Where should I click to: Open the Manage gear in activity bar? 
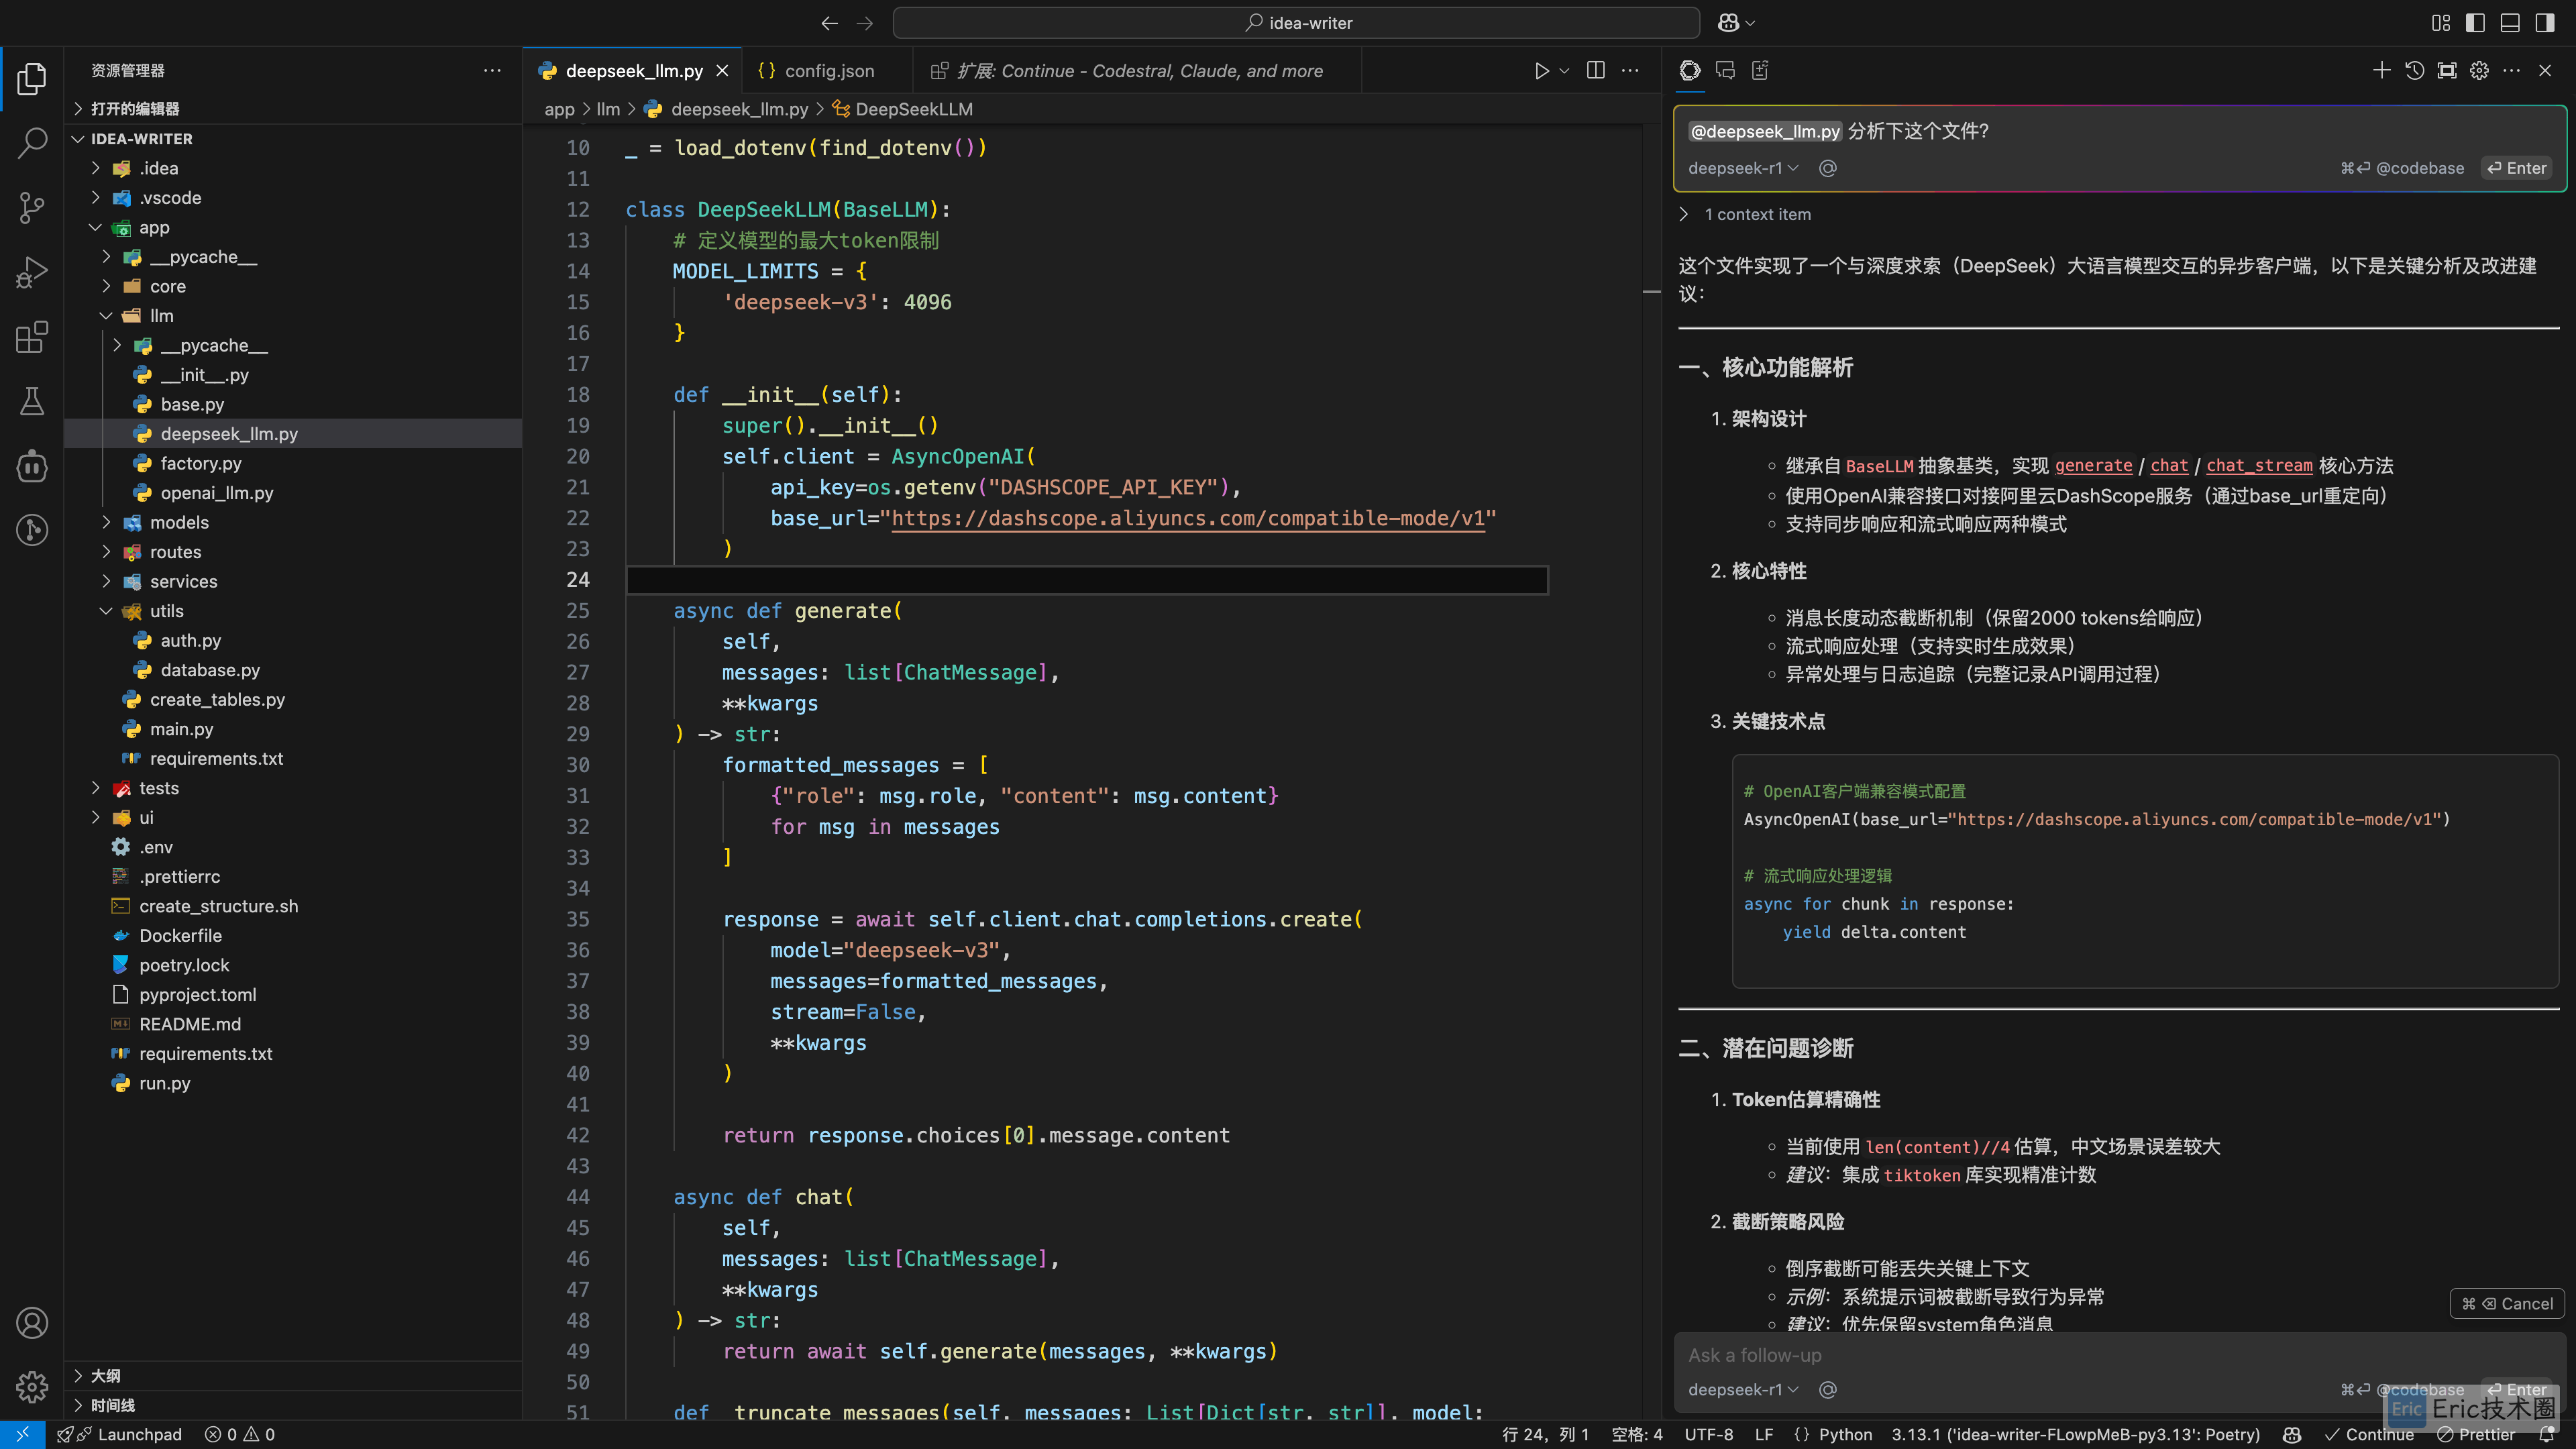coord(32,1387)
